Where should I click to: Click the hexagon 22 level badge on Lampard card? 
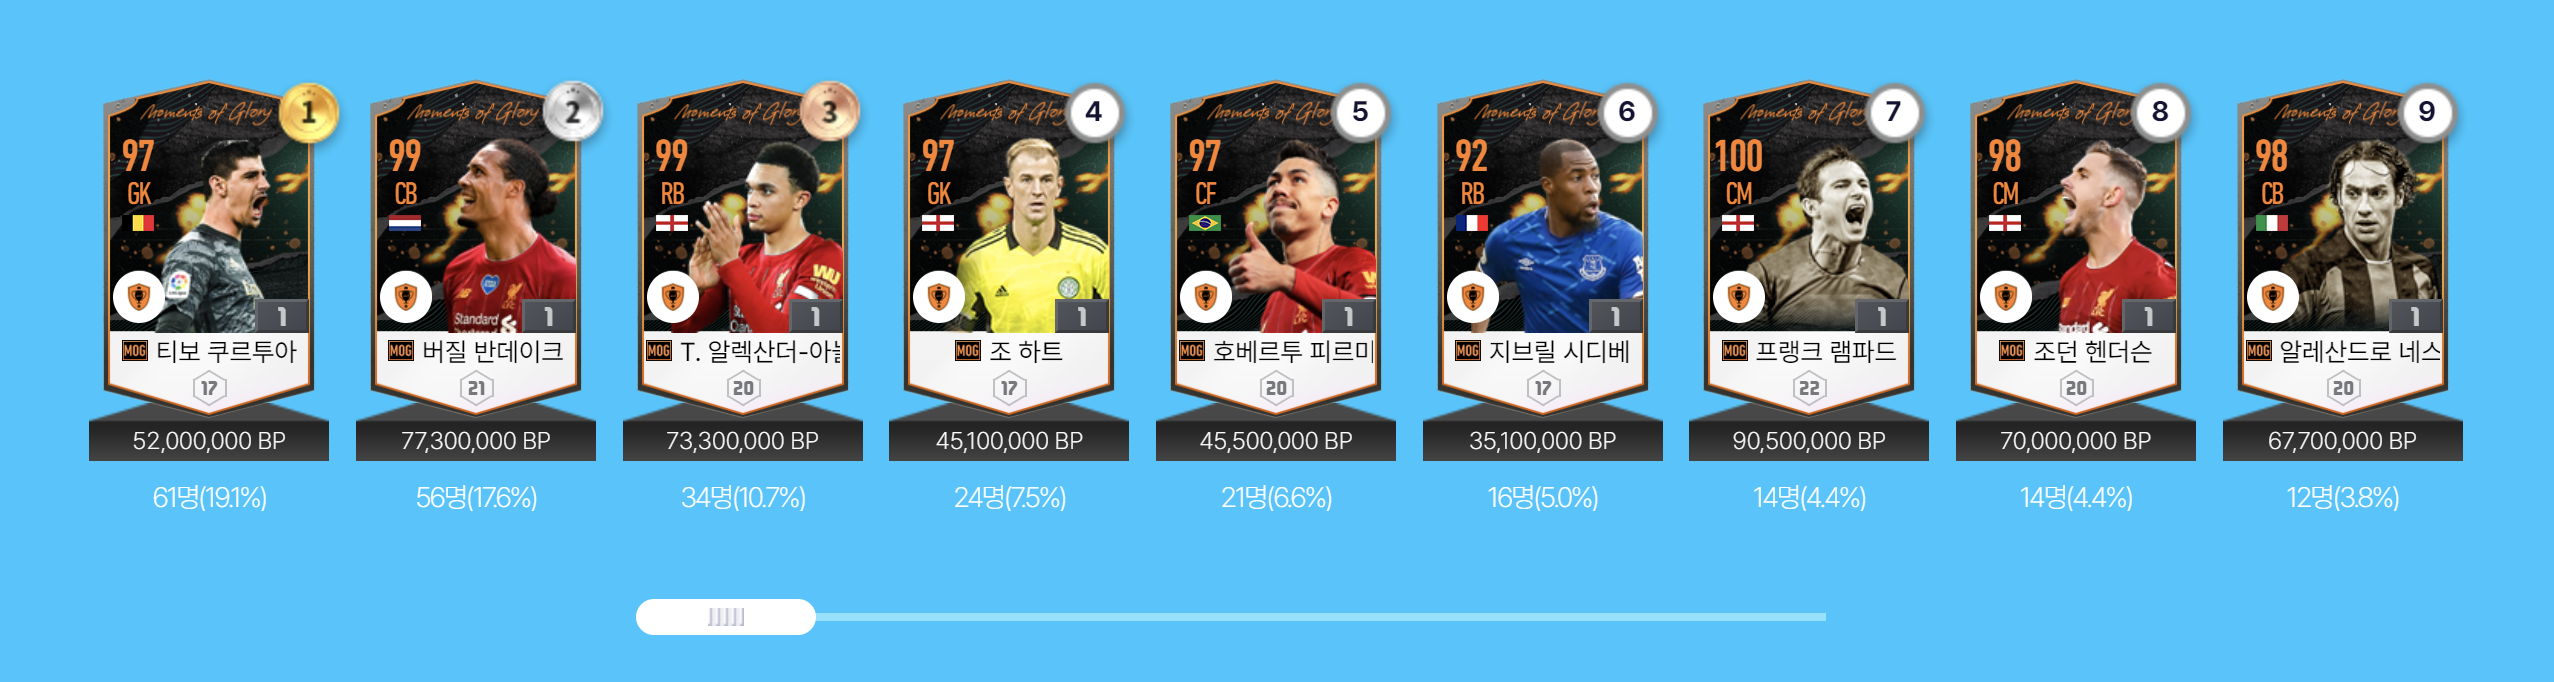coord(1809,388)
